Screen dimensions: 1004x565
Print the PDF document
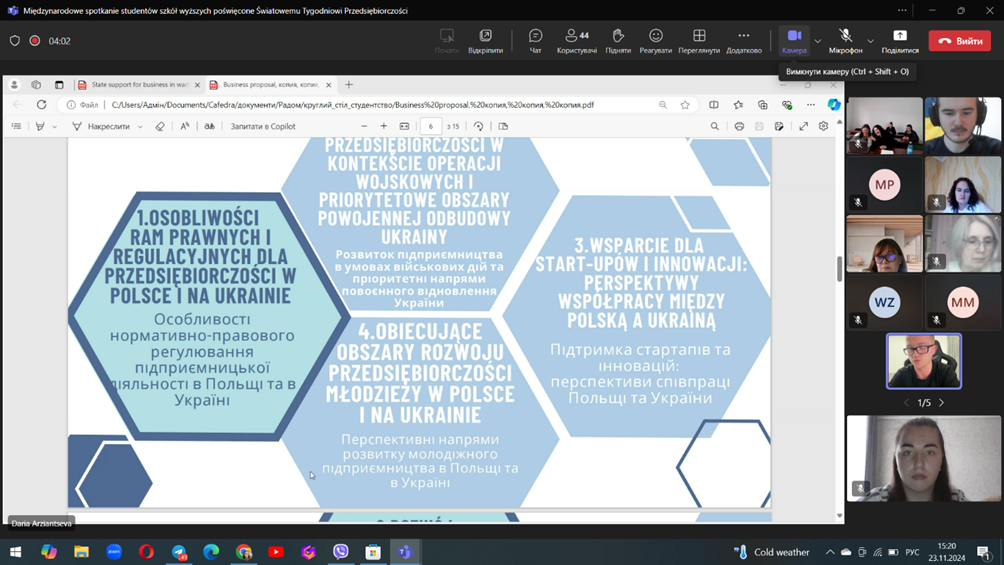pos(739,127)
